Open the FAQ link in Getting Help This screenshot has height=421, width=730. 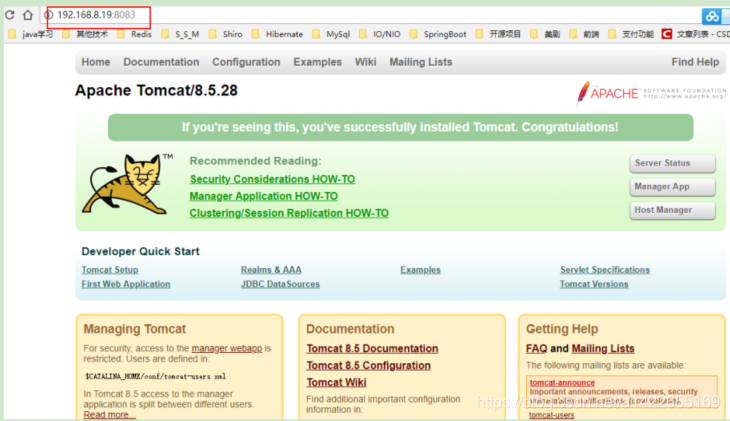tap(536, 348)
